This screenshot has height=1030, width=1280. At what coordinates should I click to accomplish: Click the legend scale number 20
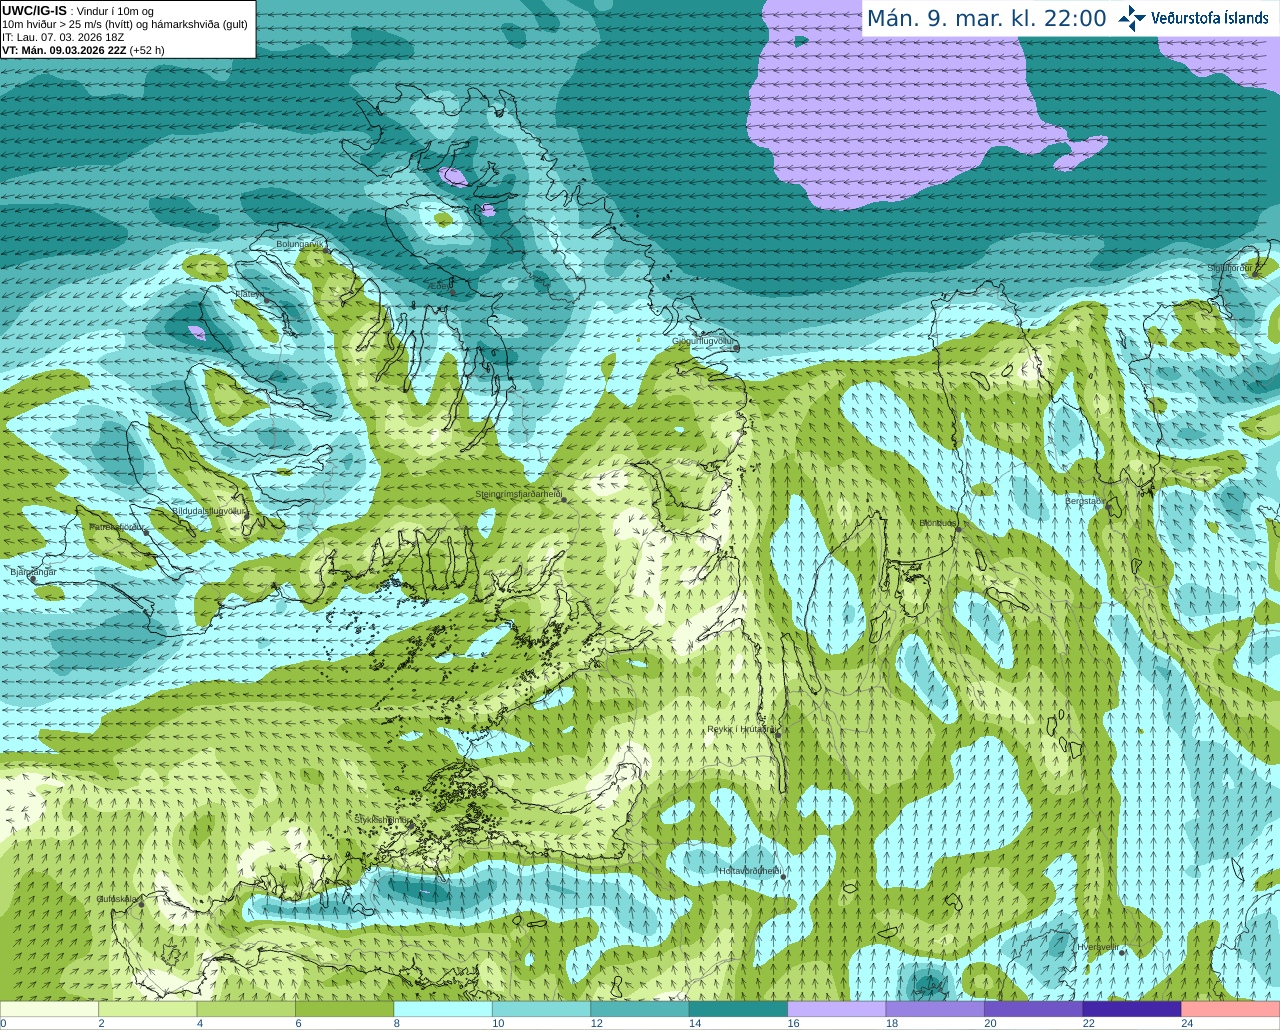click(x=990, y=1023)
